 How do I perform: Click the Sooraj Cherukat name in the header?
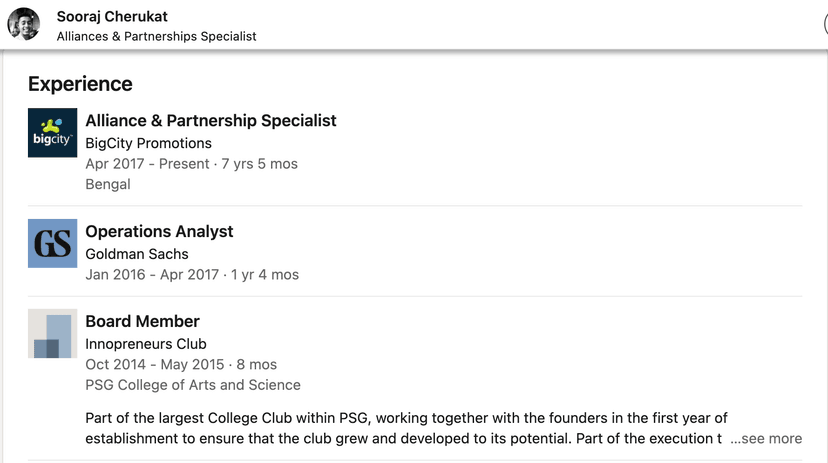112,16
